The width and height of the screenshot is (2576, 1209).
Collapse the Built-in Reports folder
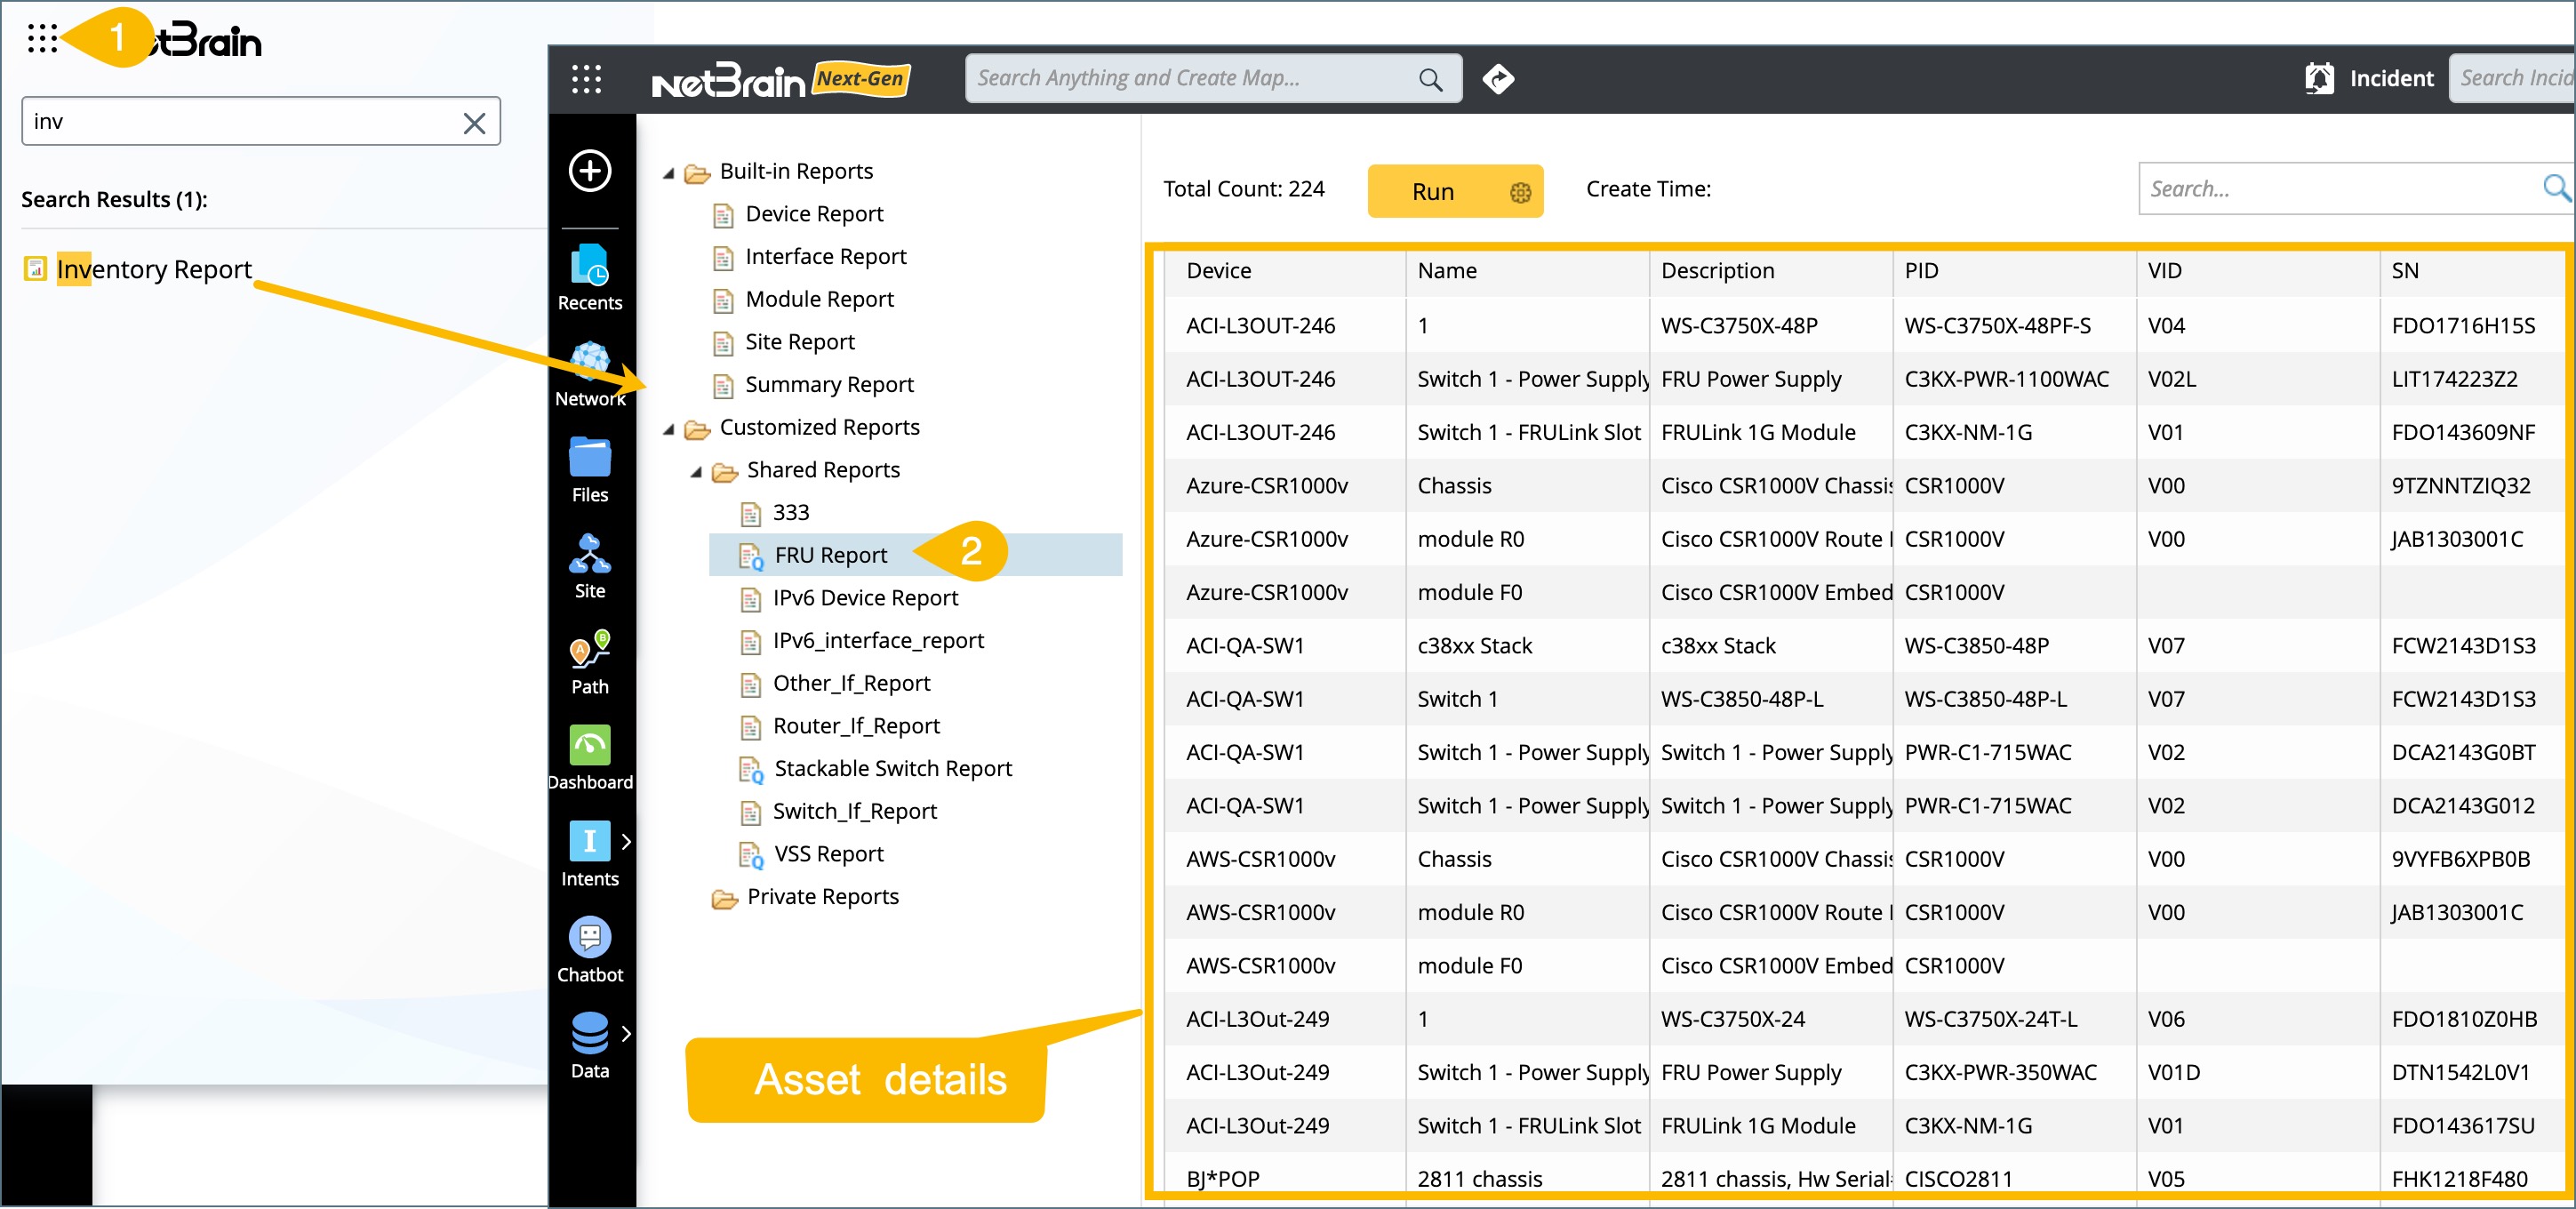coord(668,173)
